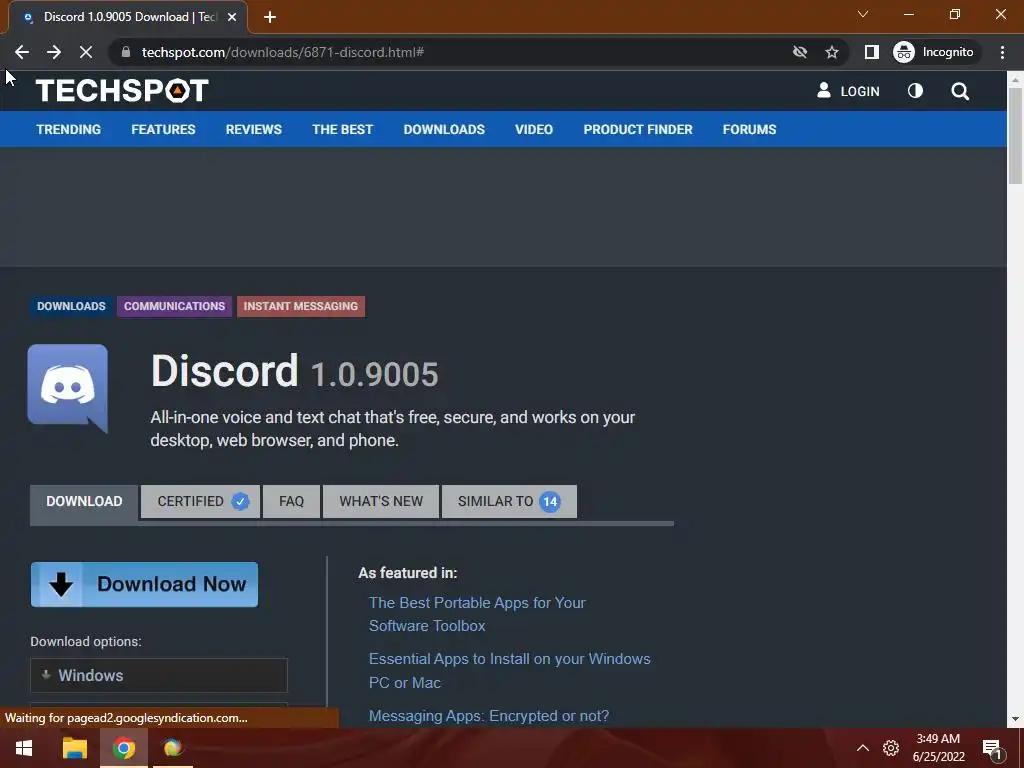Click the DOWNLOADS breadcrumb tag

click(71, 306)
